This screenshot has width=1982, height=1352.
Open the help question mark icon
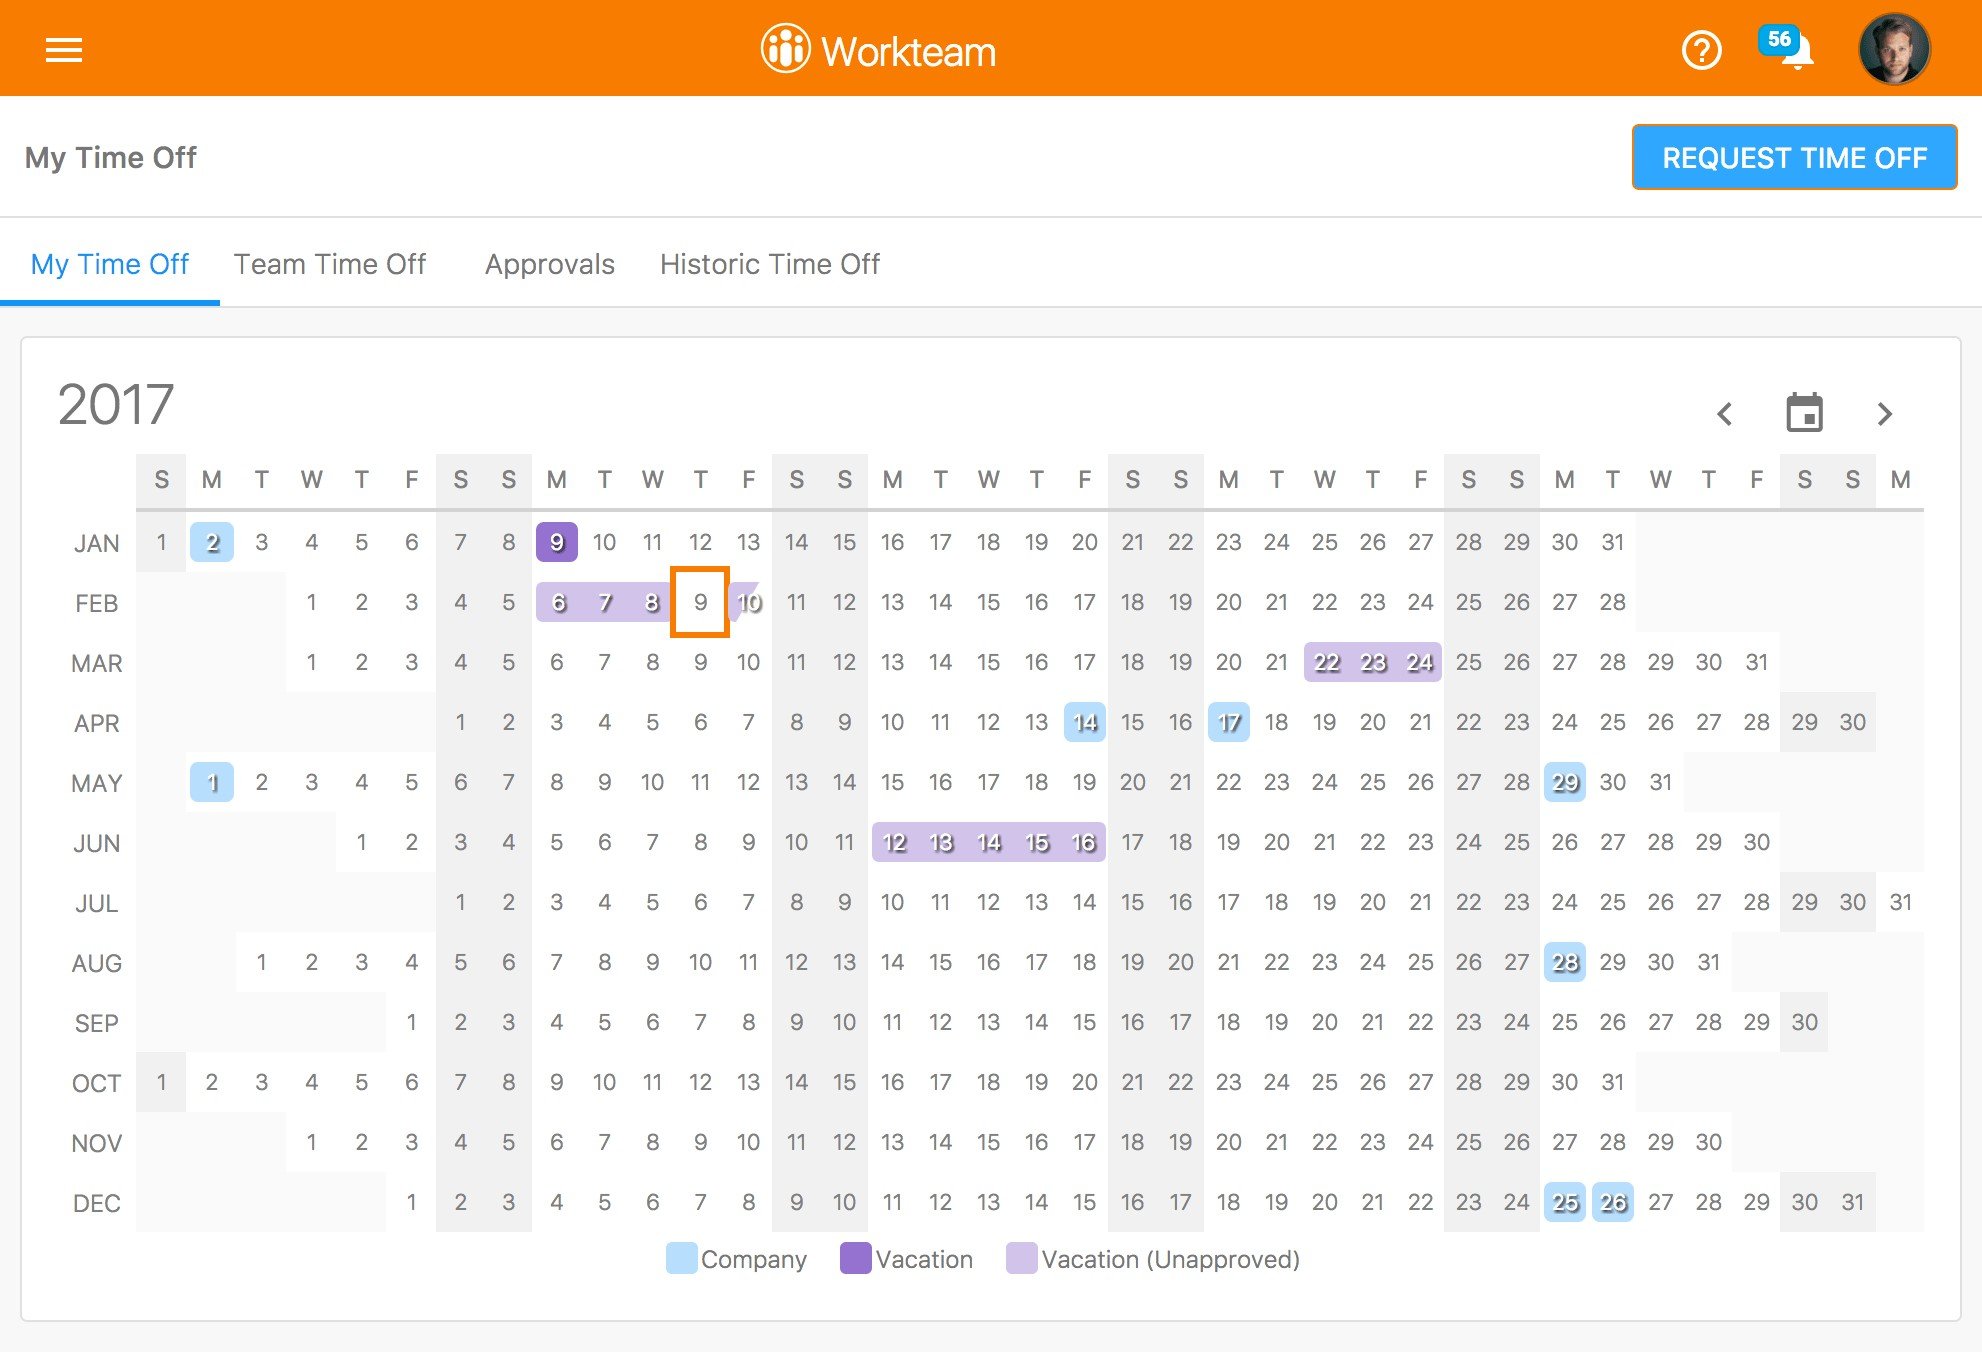1701,50
